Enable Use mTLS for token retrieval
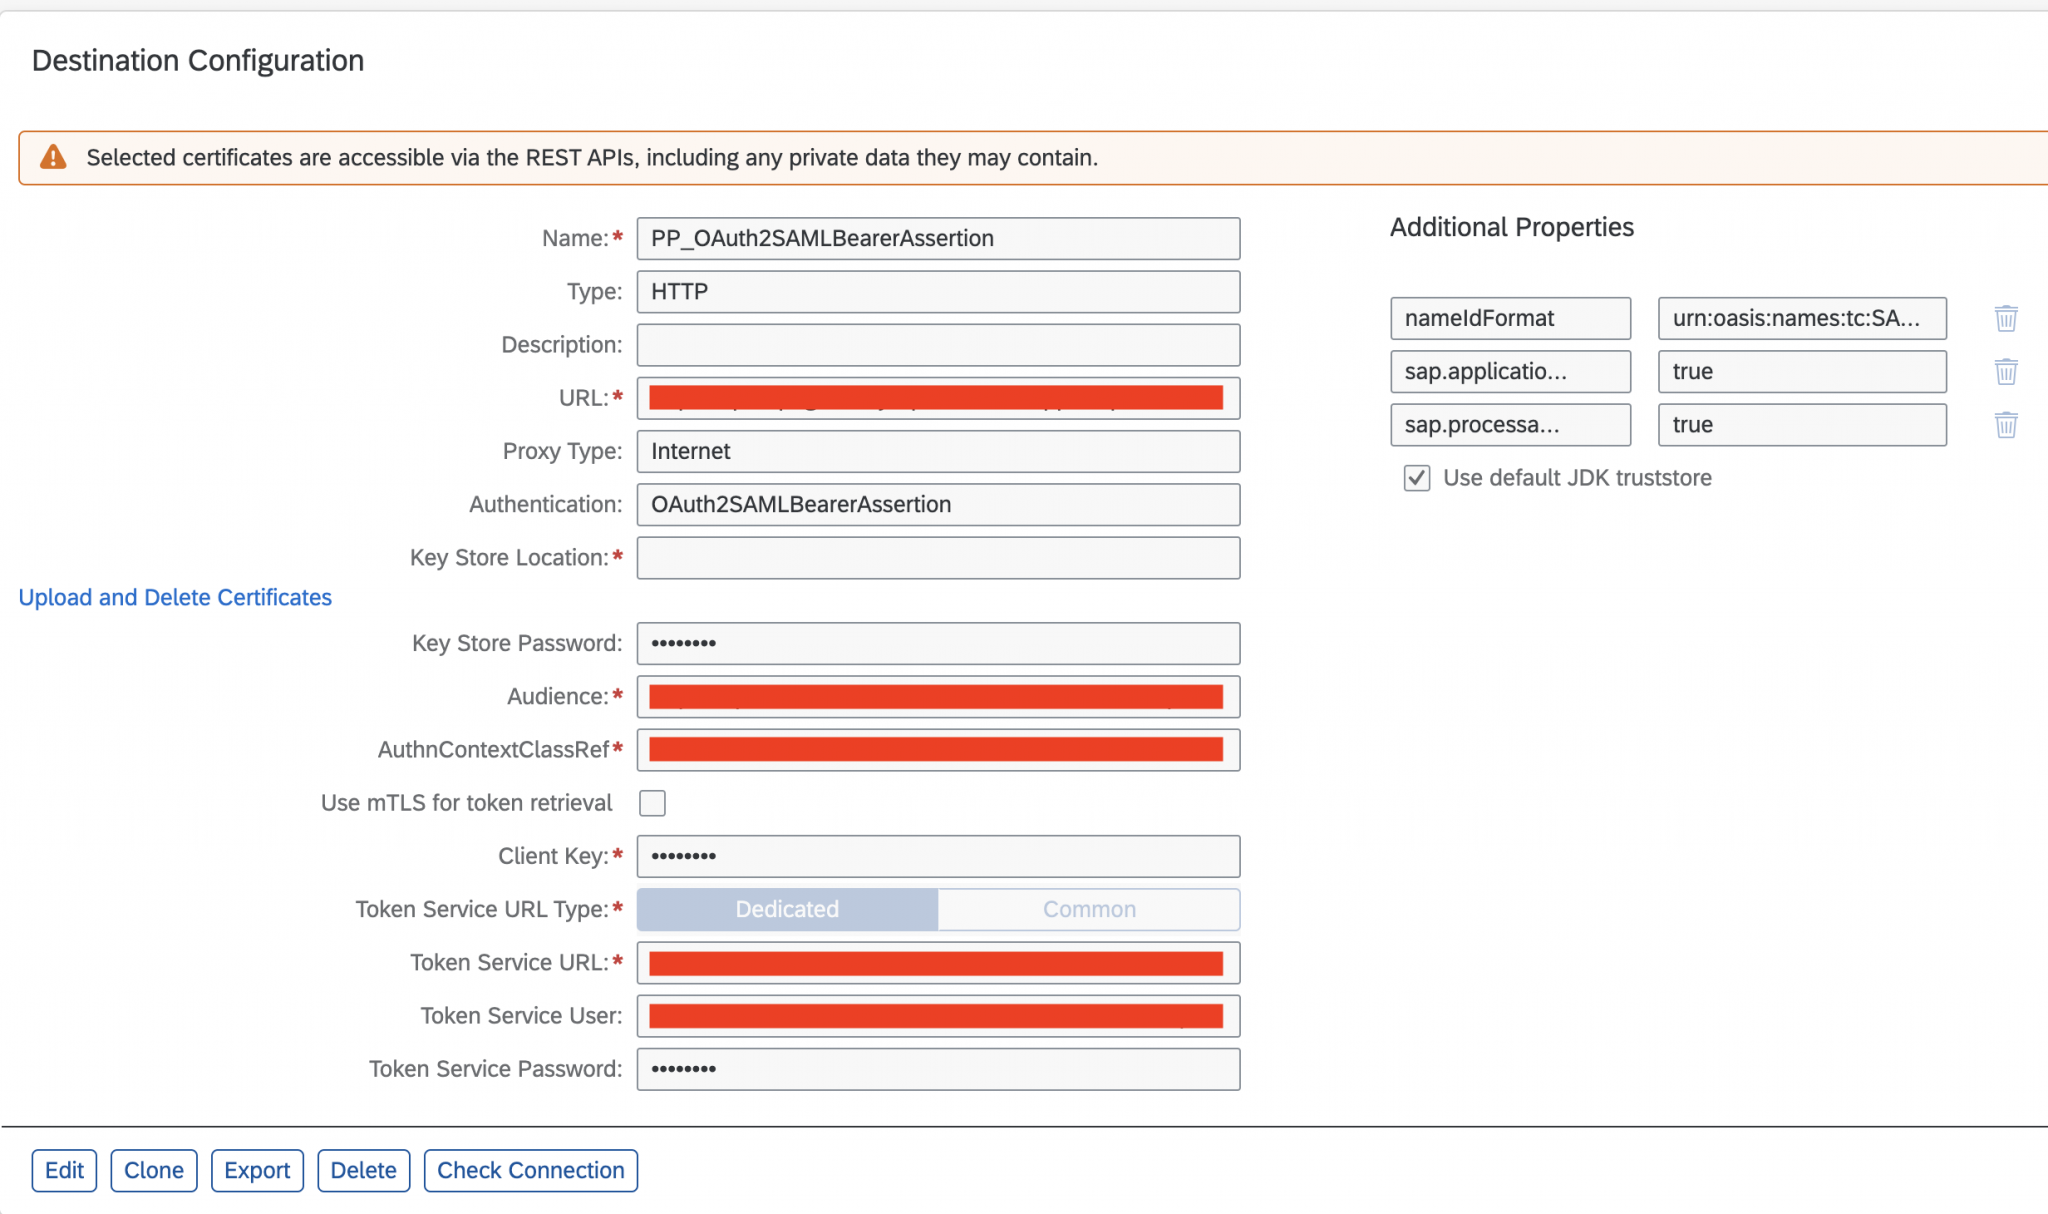The width and height of the screenshot is (2048, 1214). 652,802
